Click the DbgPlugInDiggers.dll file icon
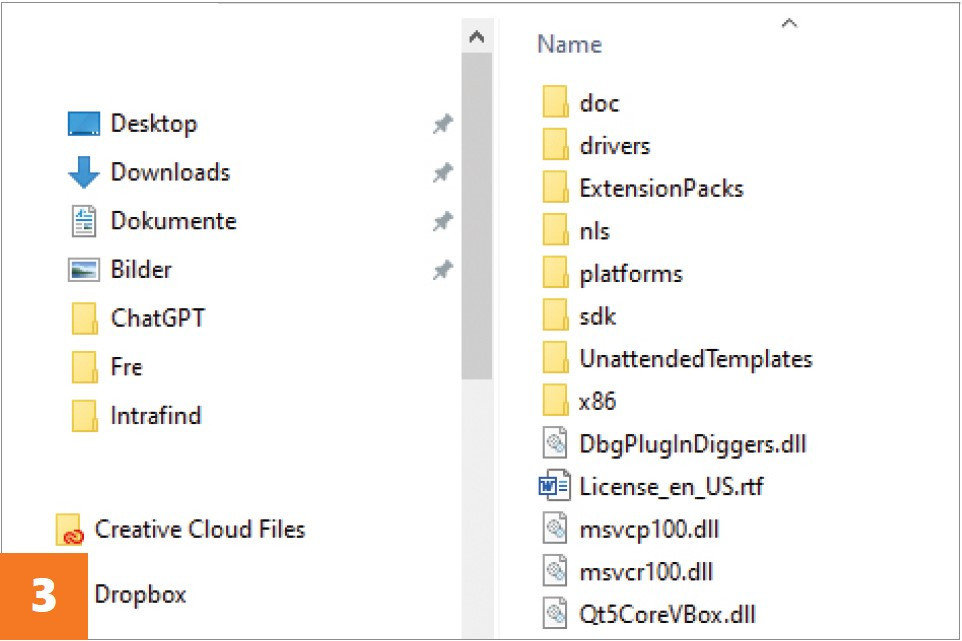The height and width of the screenshot is (641, 962). click(x=555, y=443)
